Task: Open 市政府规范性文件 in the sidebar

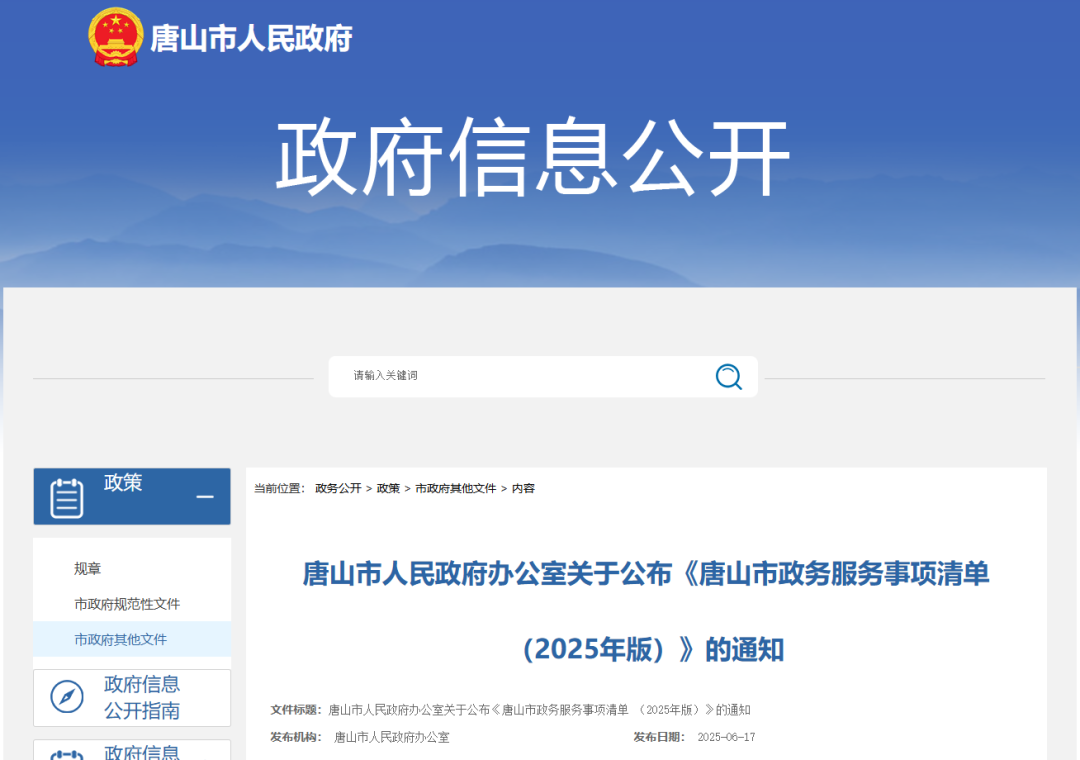Action: tap(127, 604)
